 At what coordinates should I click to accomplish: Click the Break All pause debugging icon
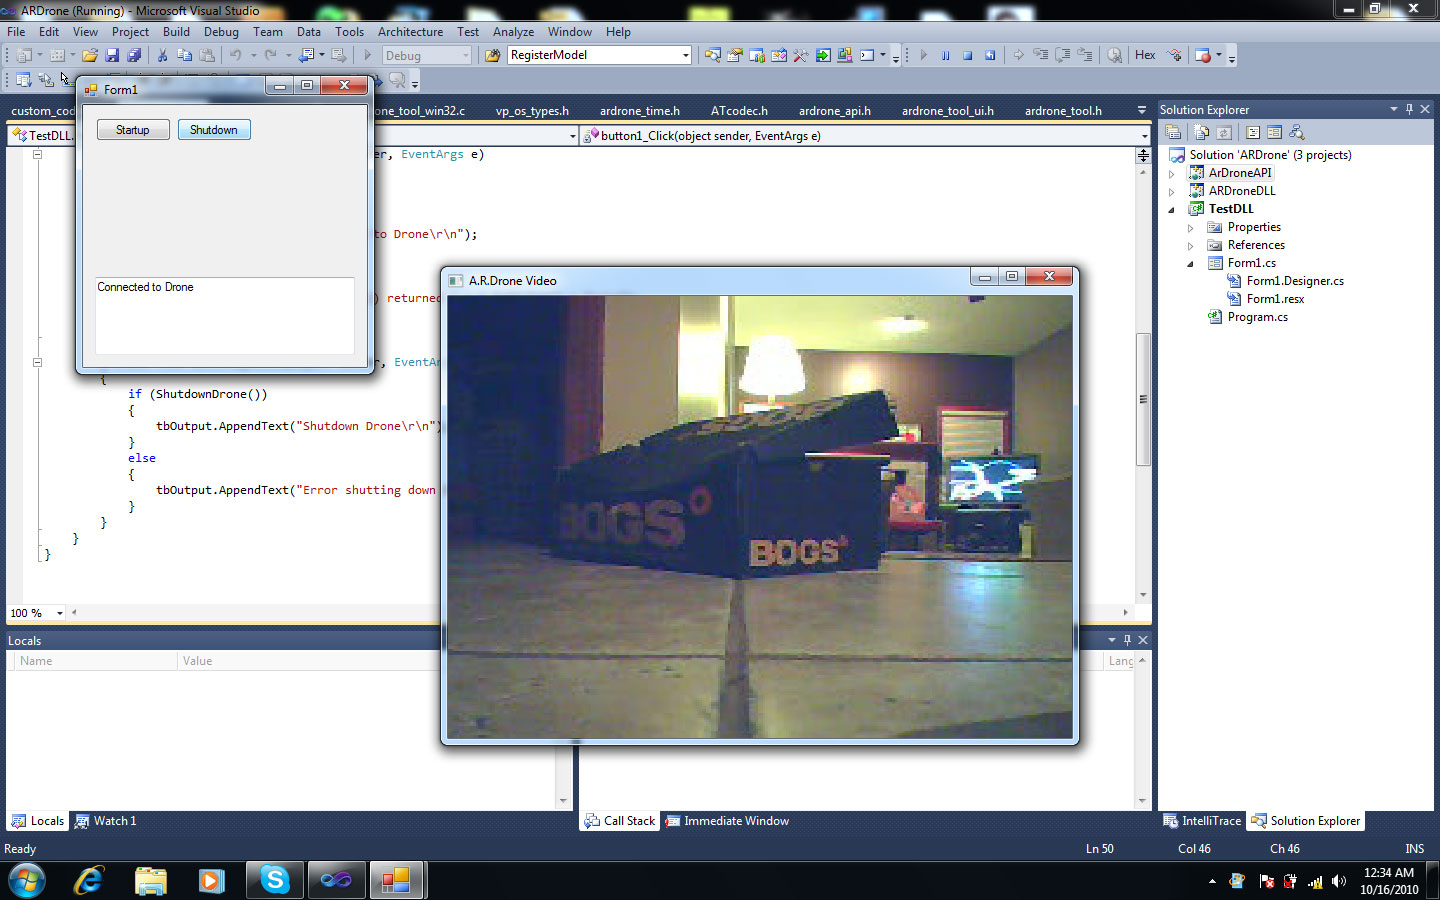coord(945,56)
